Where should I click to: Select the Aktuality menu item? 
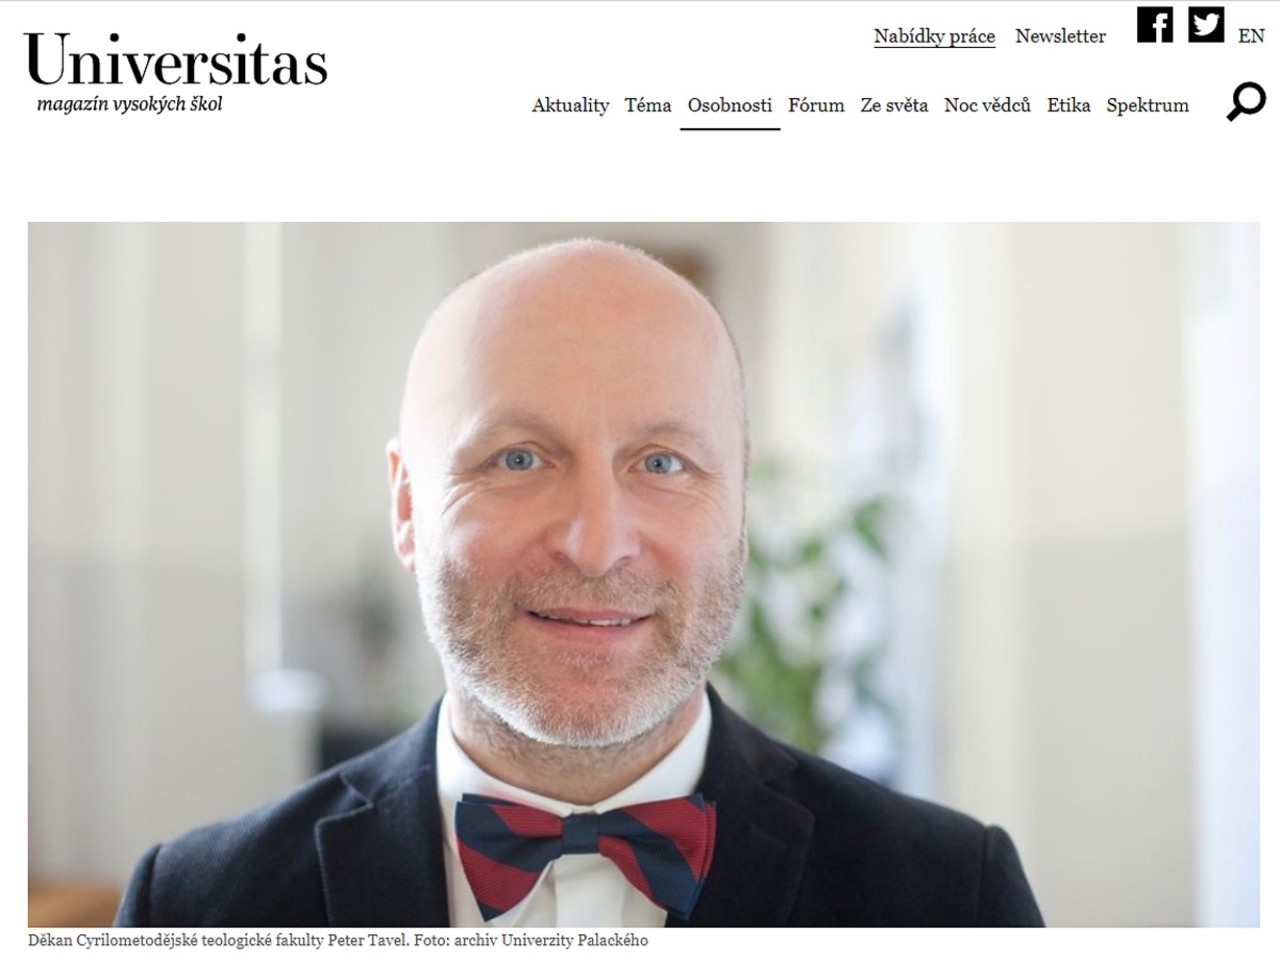click(570, 105)
